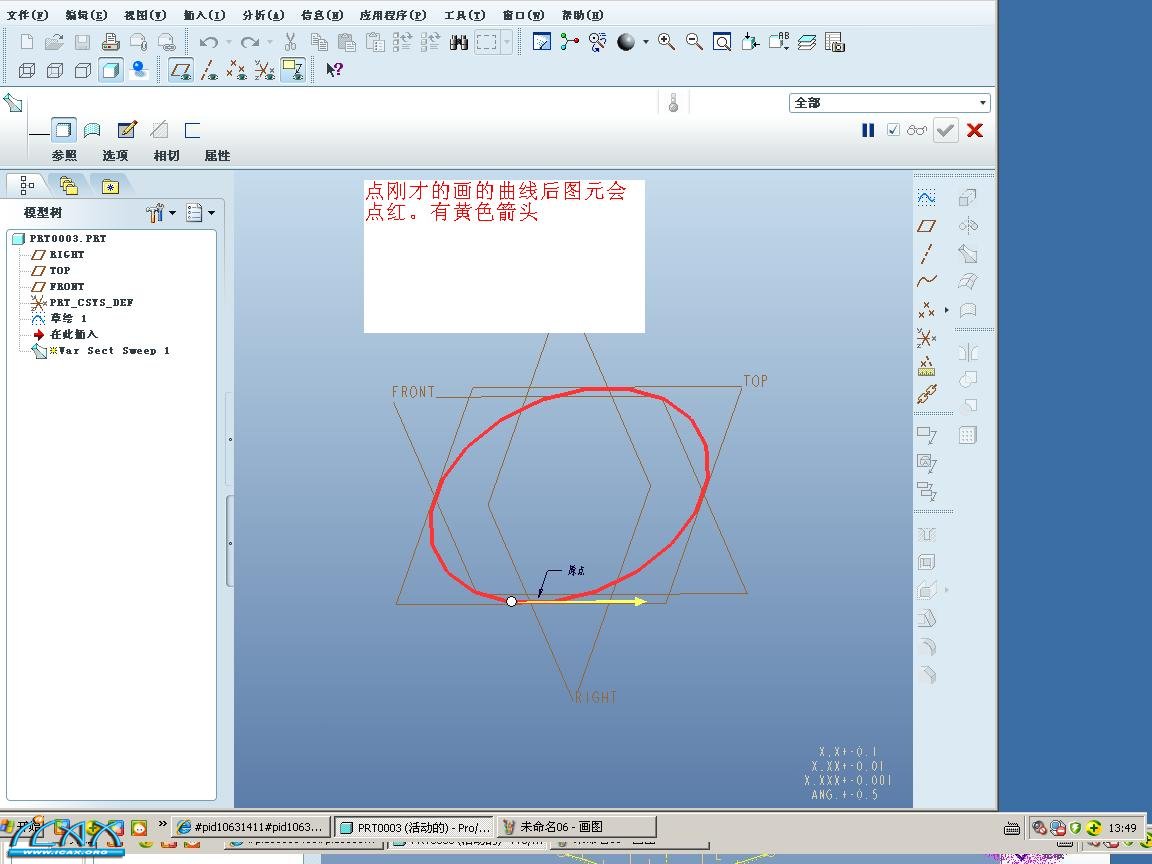
Task: Open the 参照 references panel
Action: (64, 156)
